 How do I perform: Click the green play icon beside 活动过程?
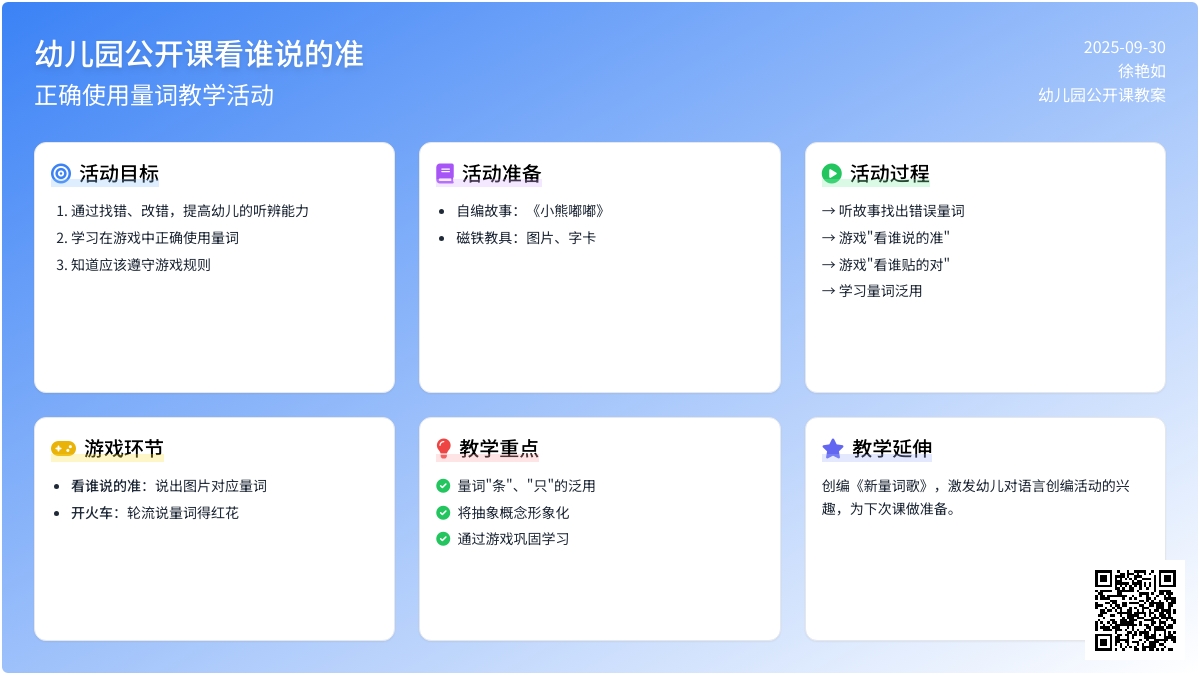coord(831,174)
